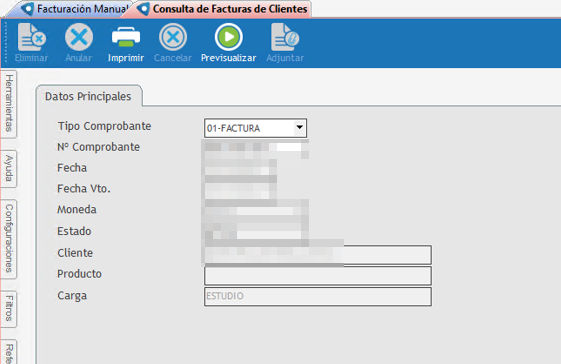Image resolution: width=561 pixels, height=364 pixels.
Task: Click the Carga field showing ESTUDIO
Action: [318, 296]
